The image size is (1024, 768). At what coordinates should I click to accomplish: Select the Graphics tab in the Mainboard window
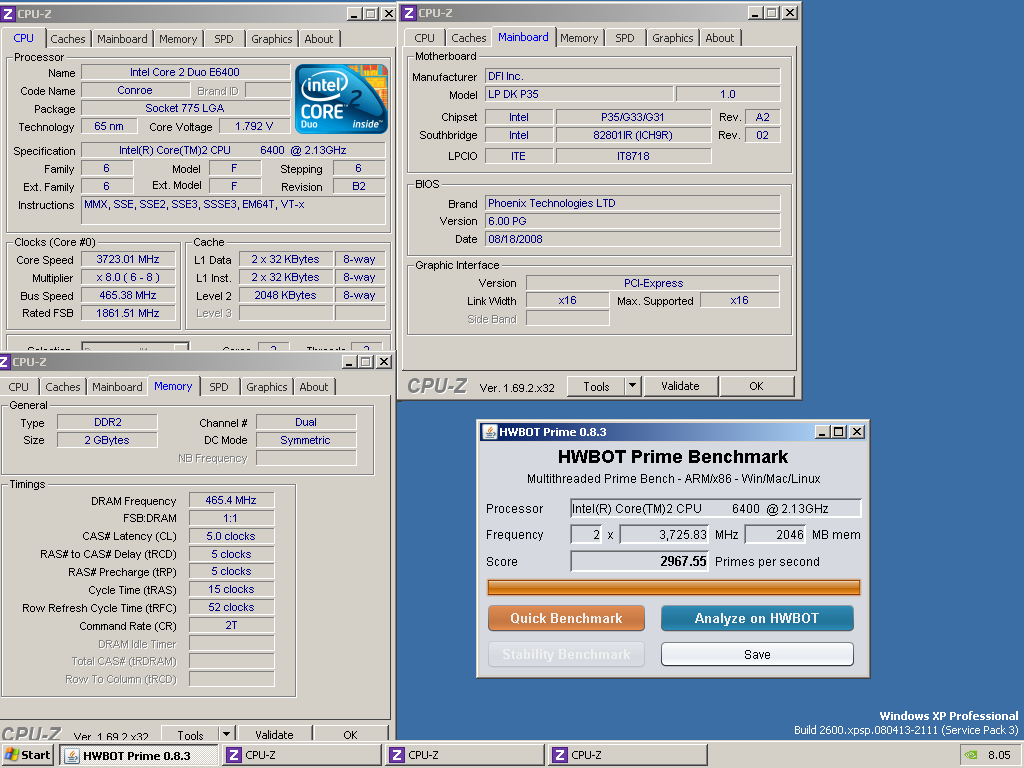click(x=673, y=38)
